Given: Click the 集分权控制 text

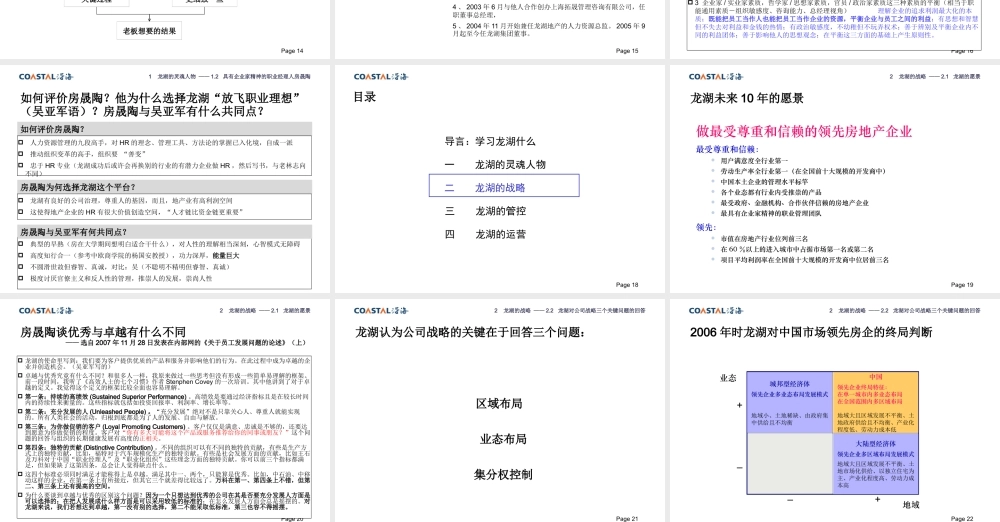Looking at the screenshot, I should pos(503,474).
